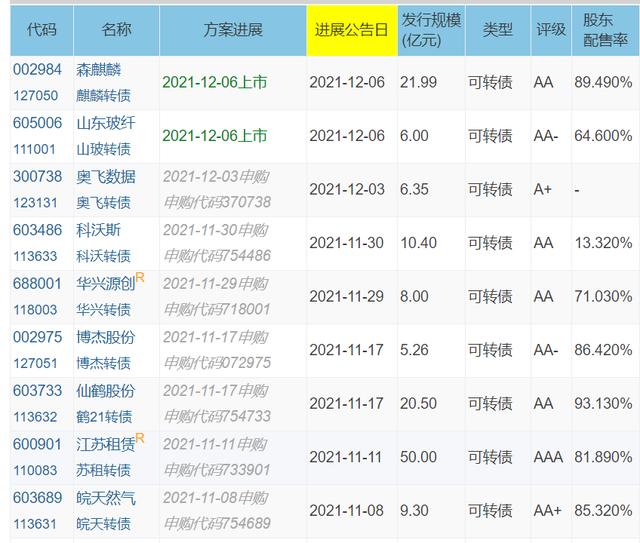
Task: Open 江苏租赁 stock link
Action: tap(106, 444)
